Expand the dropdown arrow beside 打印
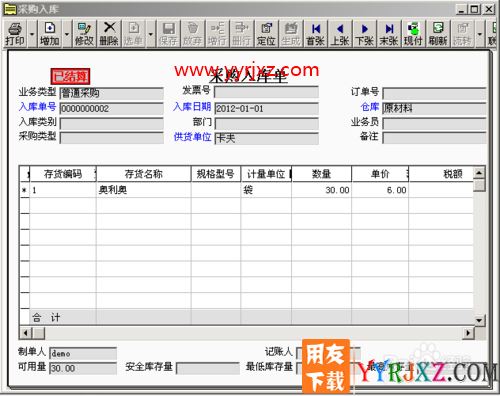This screenshot has height=396, width=500. pos(32,34)
